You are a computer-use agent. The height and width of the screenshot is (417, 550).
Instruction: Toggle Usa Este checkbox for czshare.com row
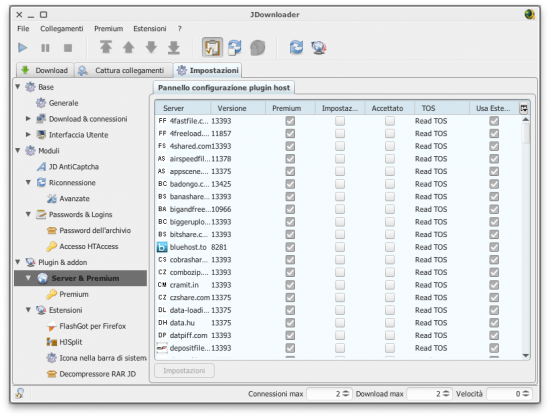click(x=494, y=297)
